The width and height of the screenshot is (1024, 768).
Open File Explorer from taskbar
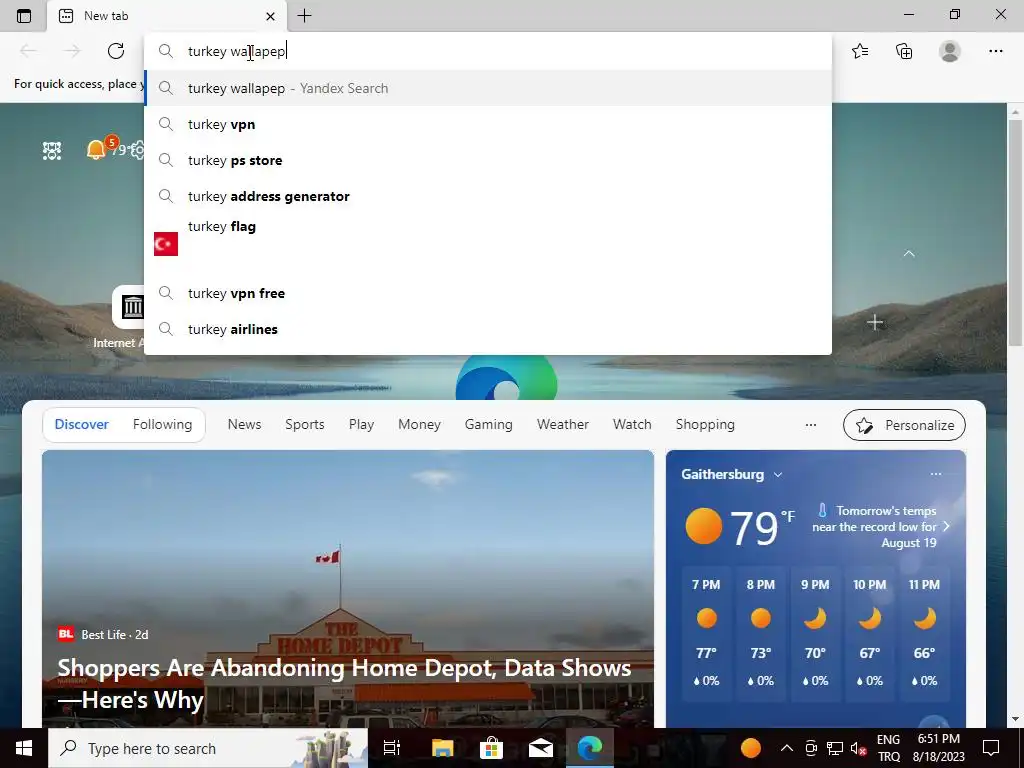click(441, 748)
